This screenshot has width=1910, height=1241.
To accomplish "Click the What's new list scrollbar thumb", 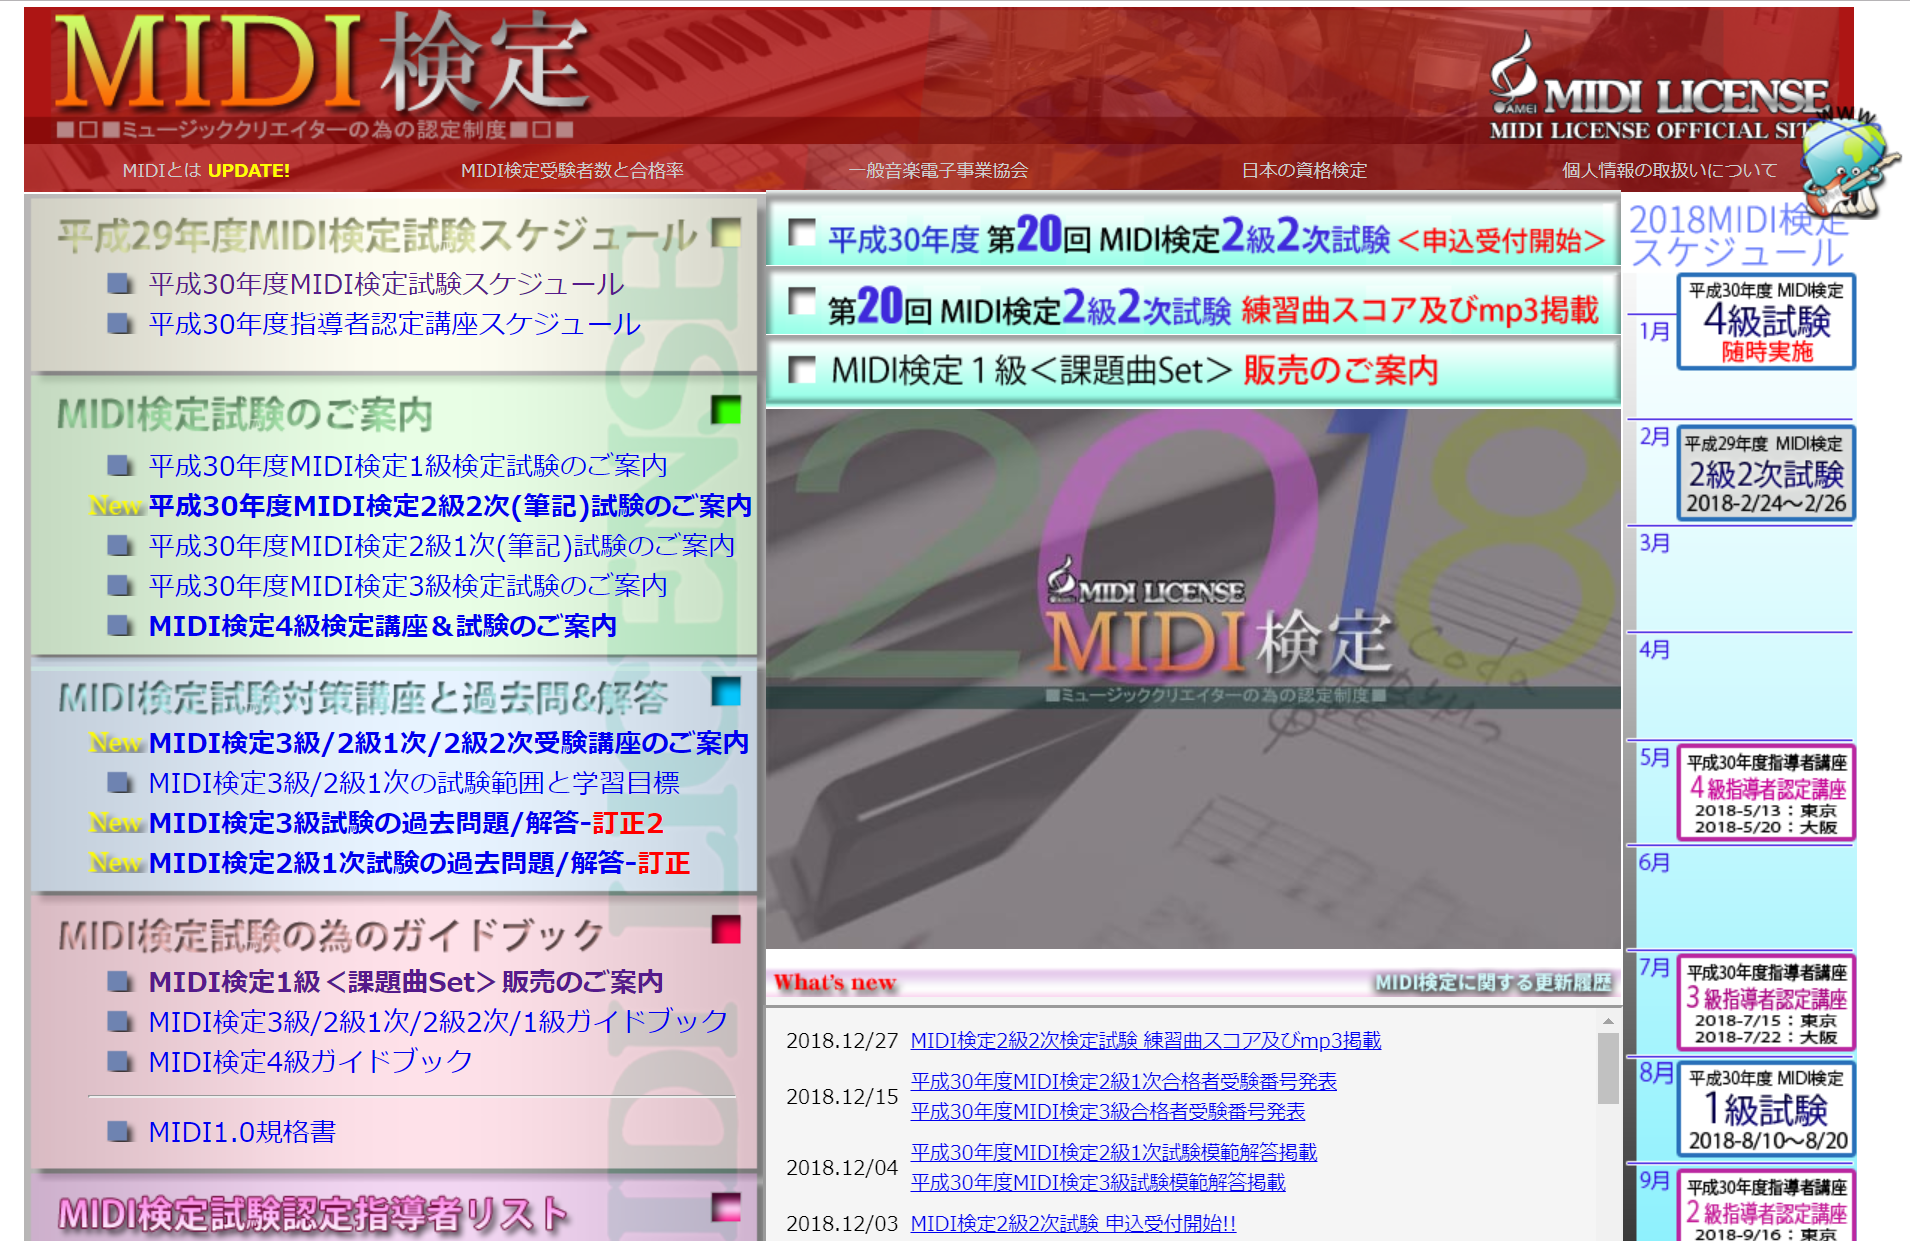I will click(1608, 1068).
